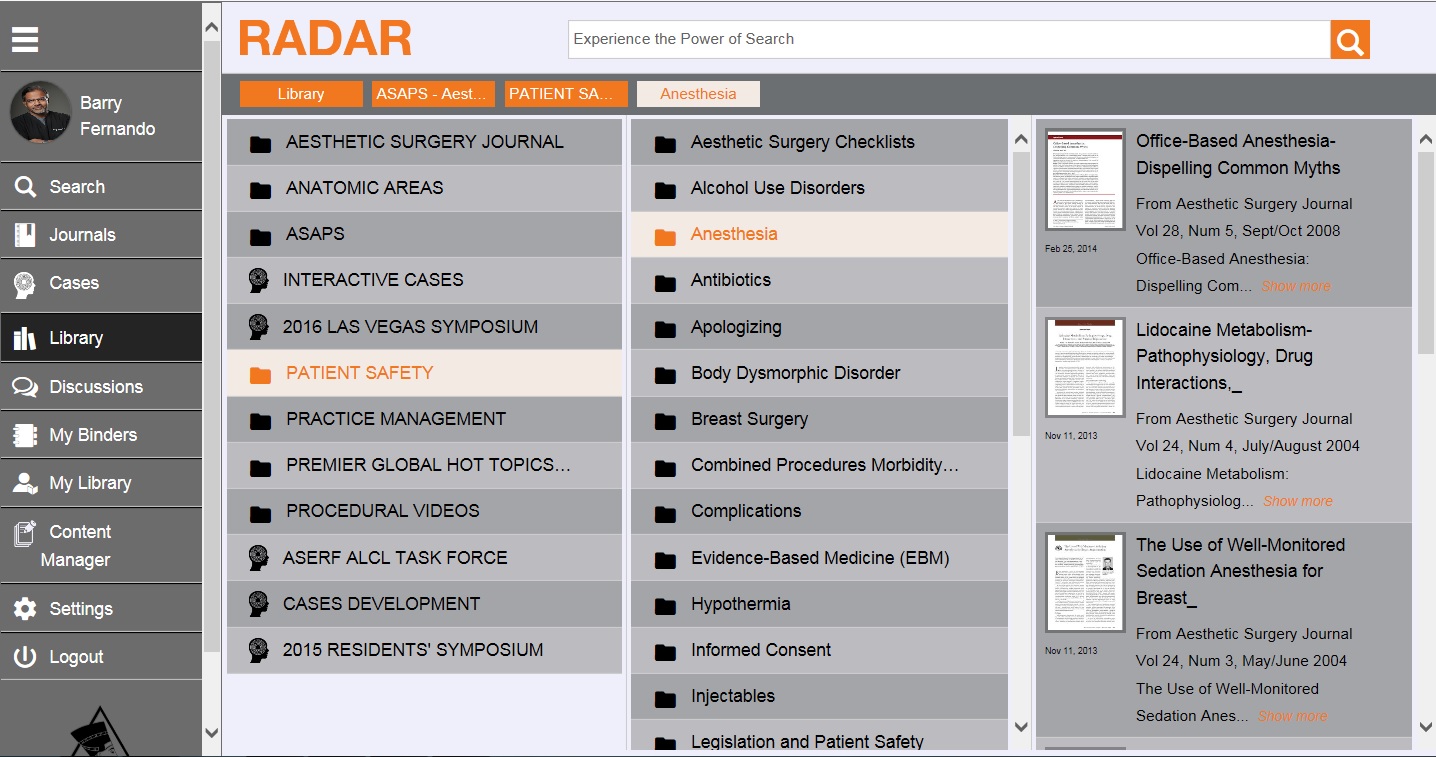Click the My Library person icon
This screenshot has width=1436, height=757.
click(25, 483)
